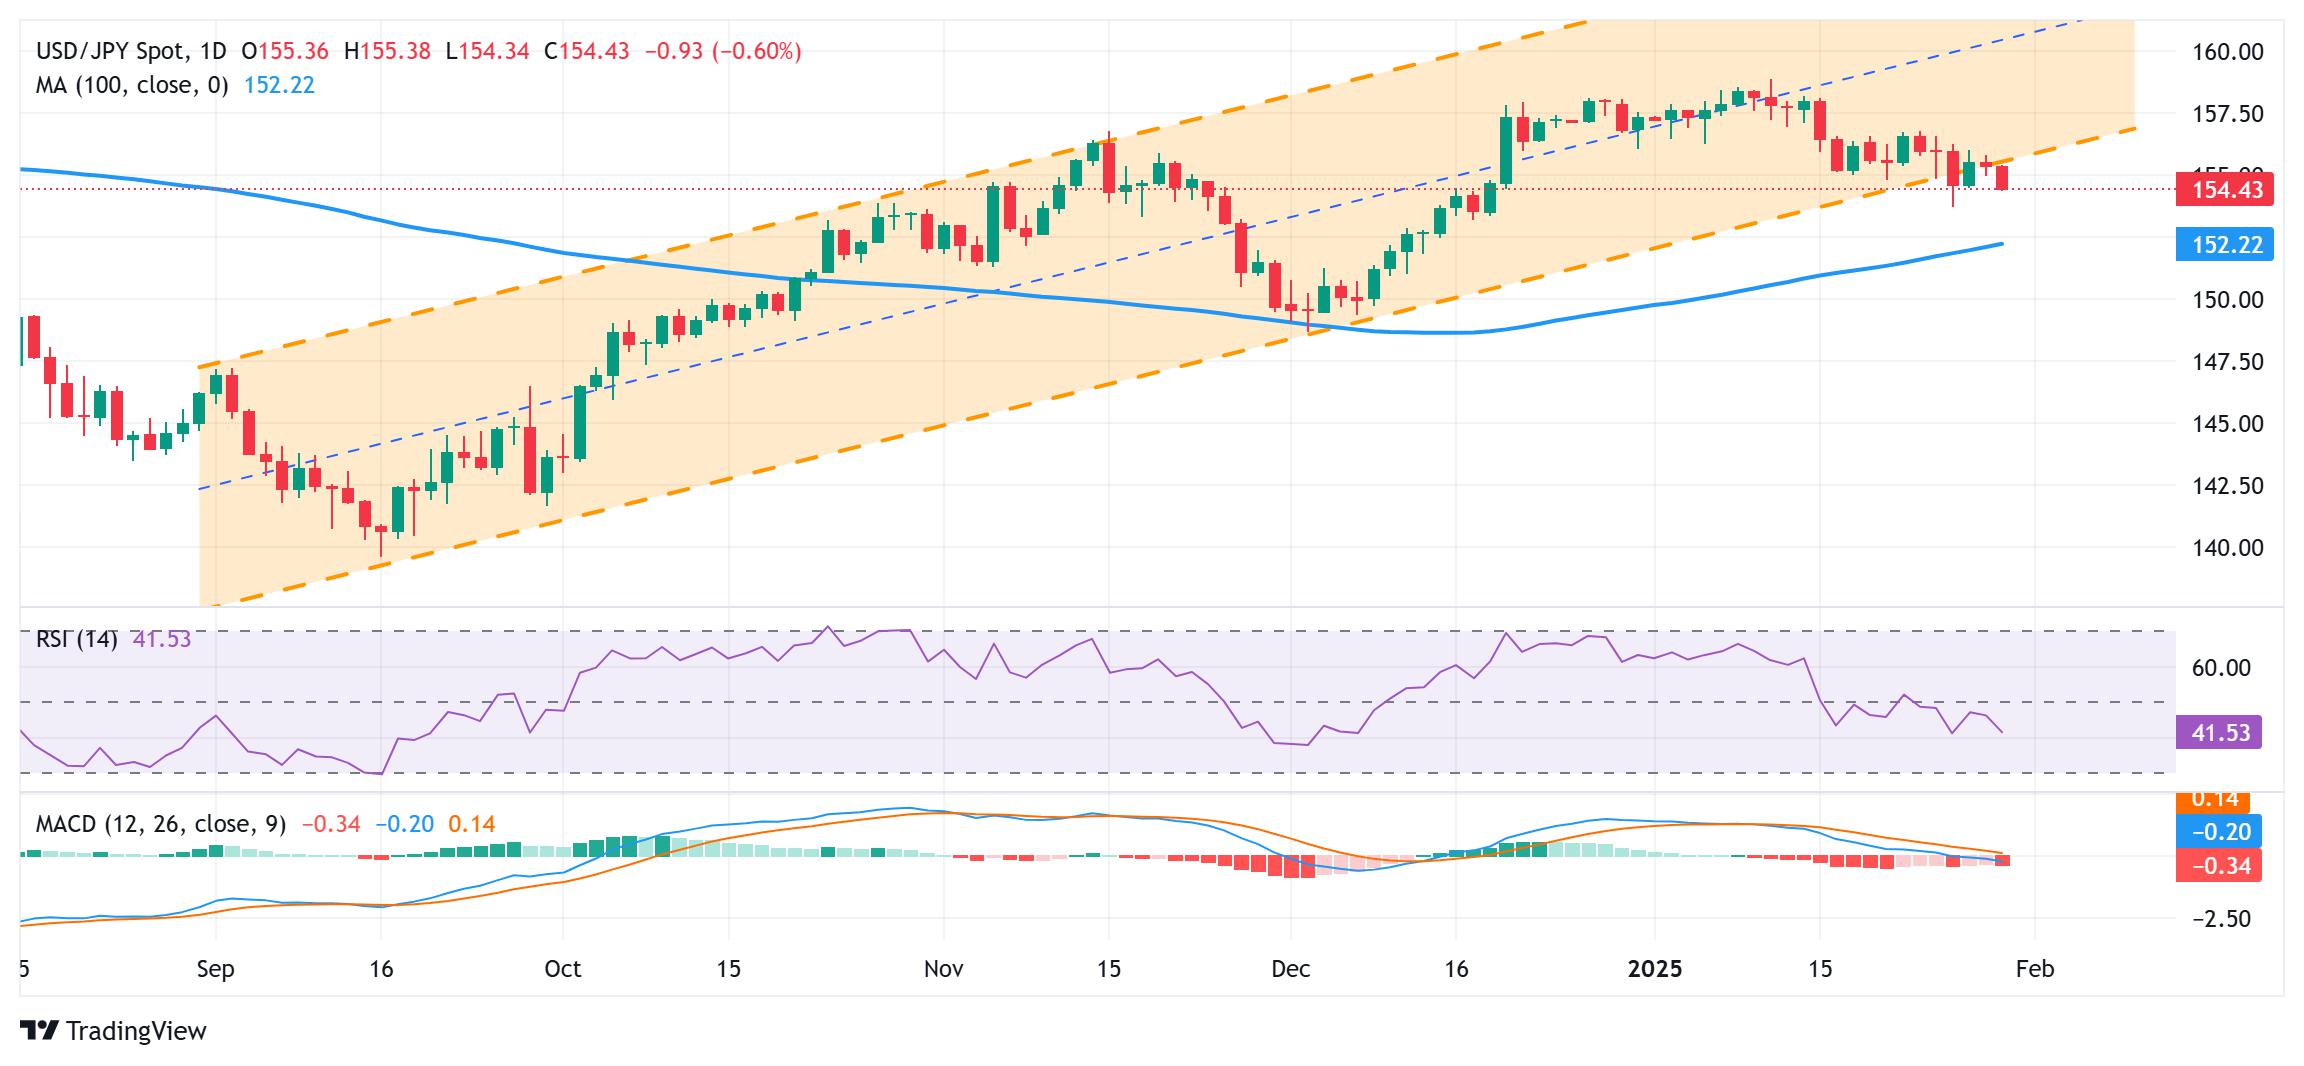Click the RSI reading 41.53 beside label
2304x1066 pixels.
[162, 640]
